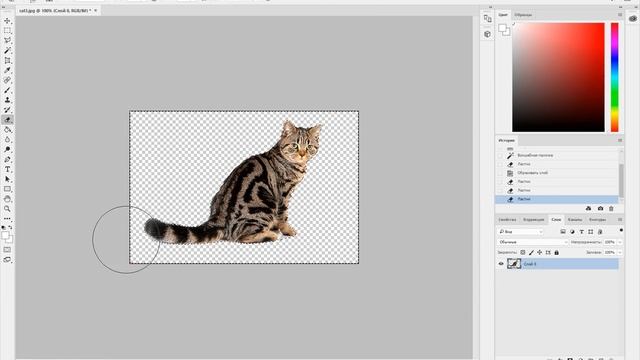The width and height of the screenshot is (640, 360).
Task: Switch to the Образцы tab
Action: 523,15
